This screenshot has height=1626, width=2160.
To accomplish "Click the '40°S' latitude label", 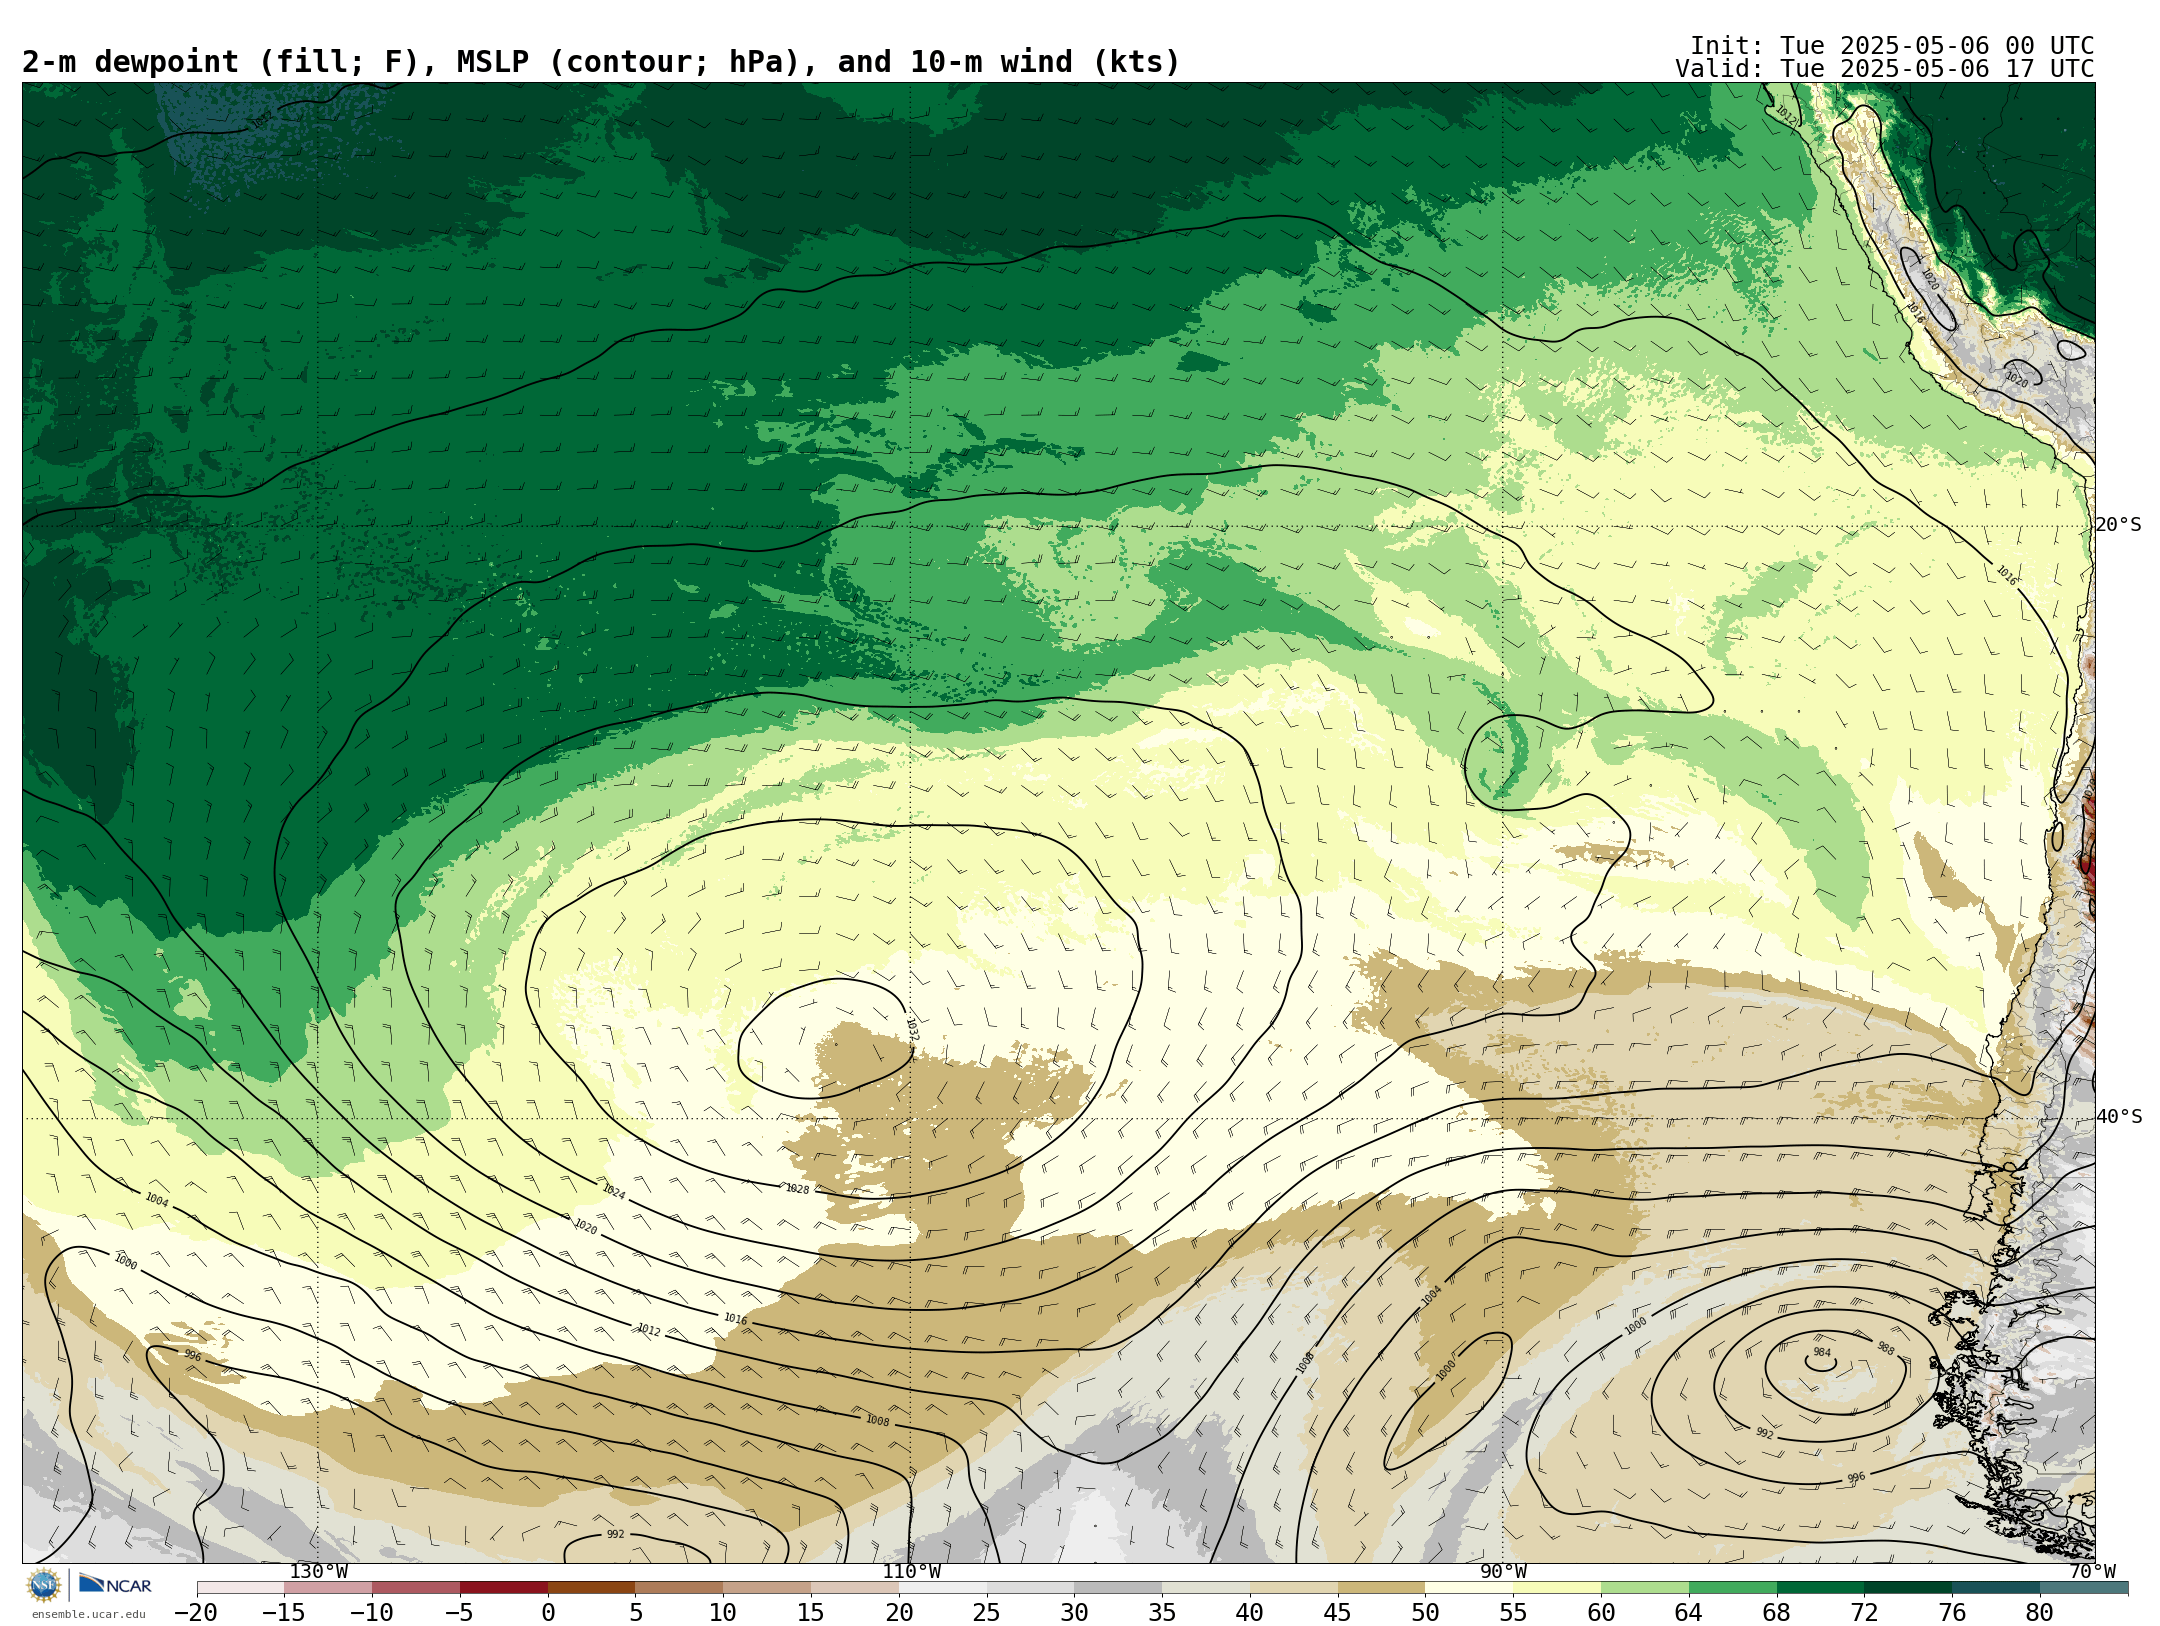I will click(x=2119, y=1117).
